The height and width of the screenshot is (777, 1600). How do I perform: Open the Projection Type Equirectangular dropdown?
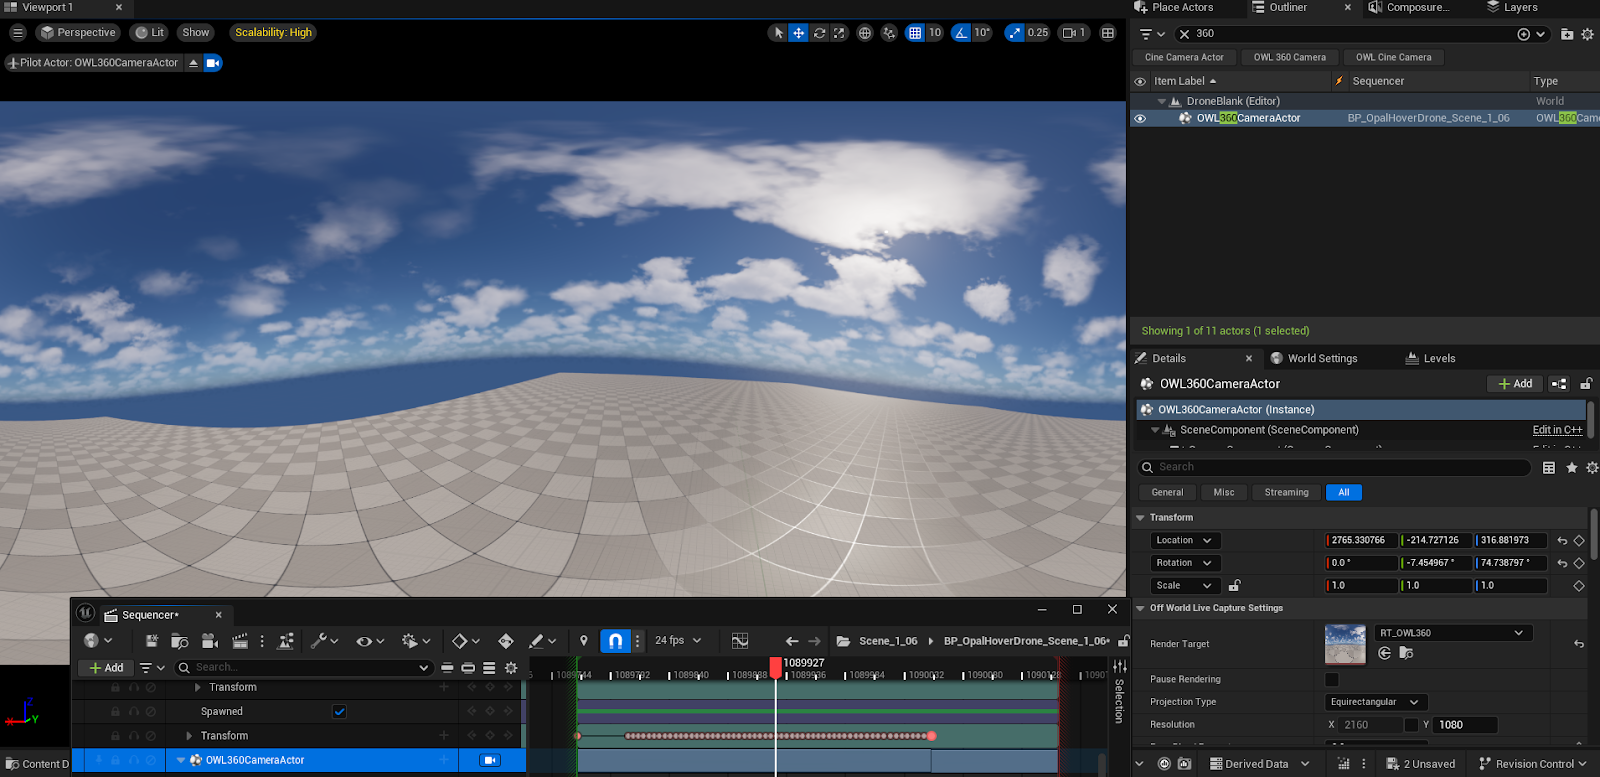click(x=1376, y=702)
